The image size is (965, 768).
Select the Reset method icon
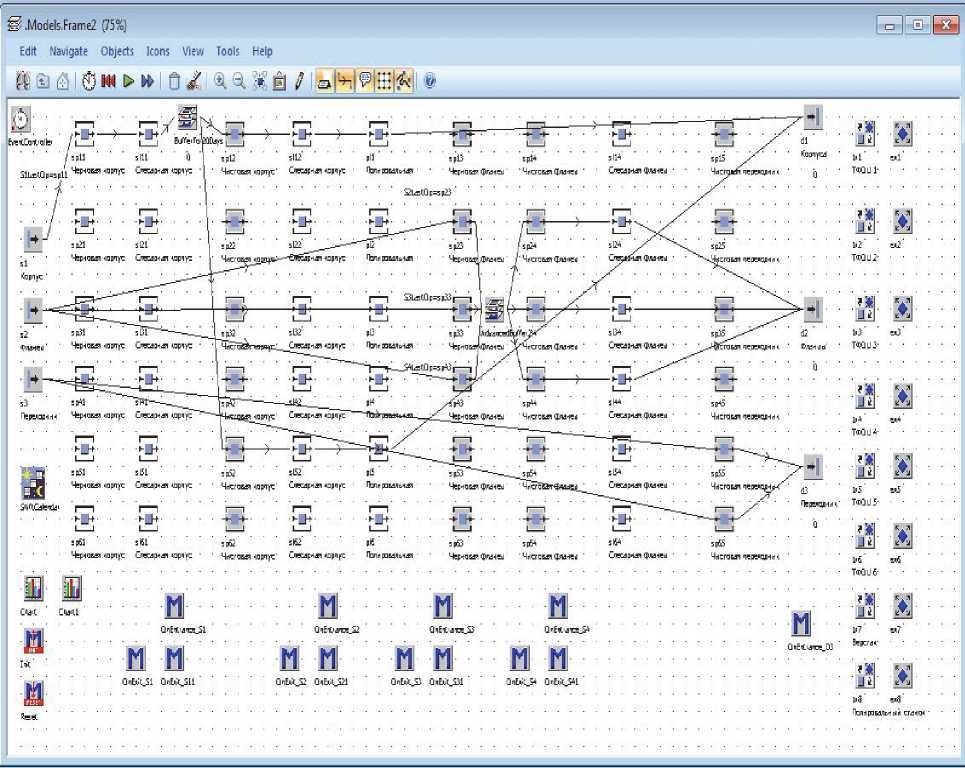pyautogui.click(x=33, y=694)
